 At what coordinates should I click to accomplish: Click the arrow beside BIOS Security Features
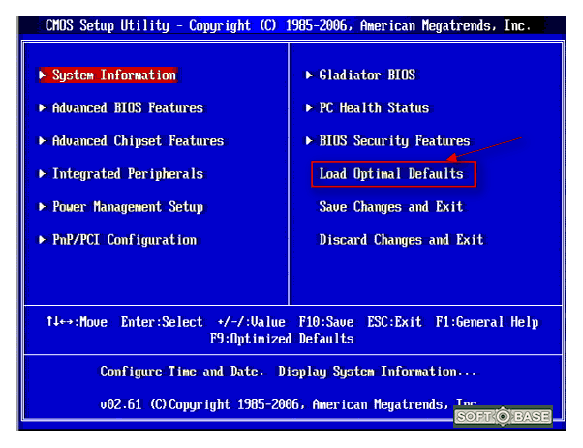tap(309, 141)
